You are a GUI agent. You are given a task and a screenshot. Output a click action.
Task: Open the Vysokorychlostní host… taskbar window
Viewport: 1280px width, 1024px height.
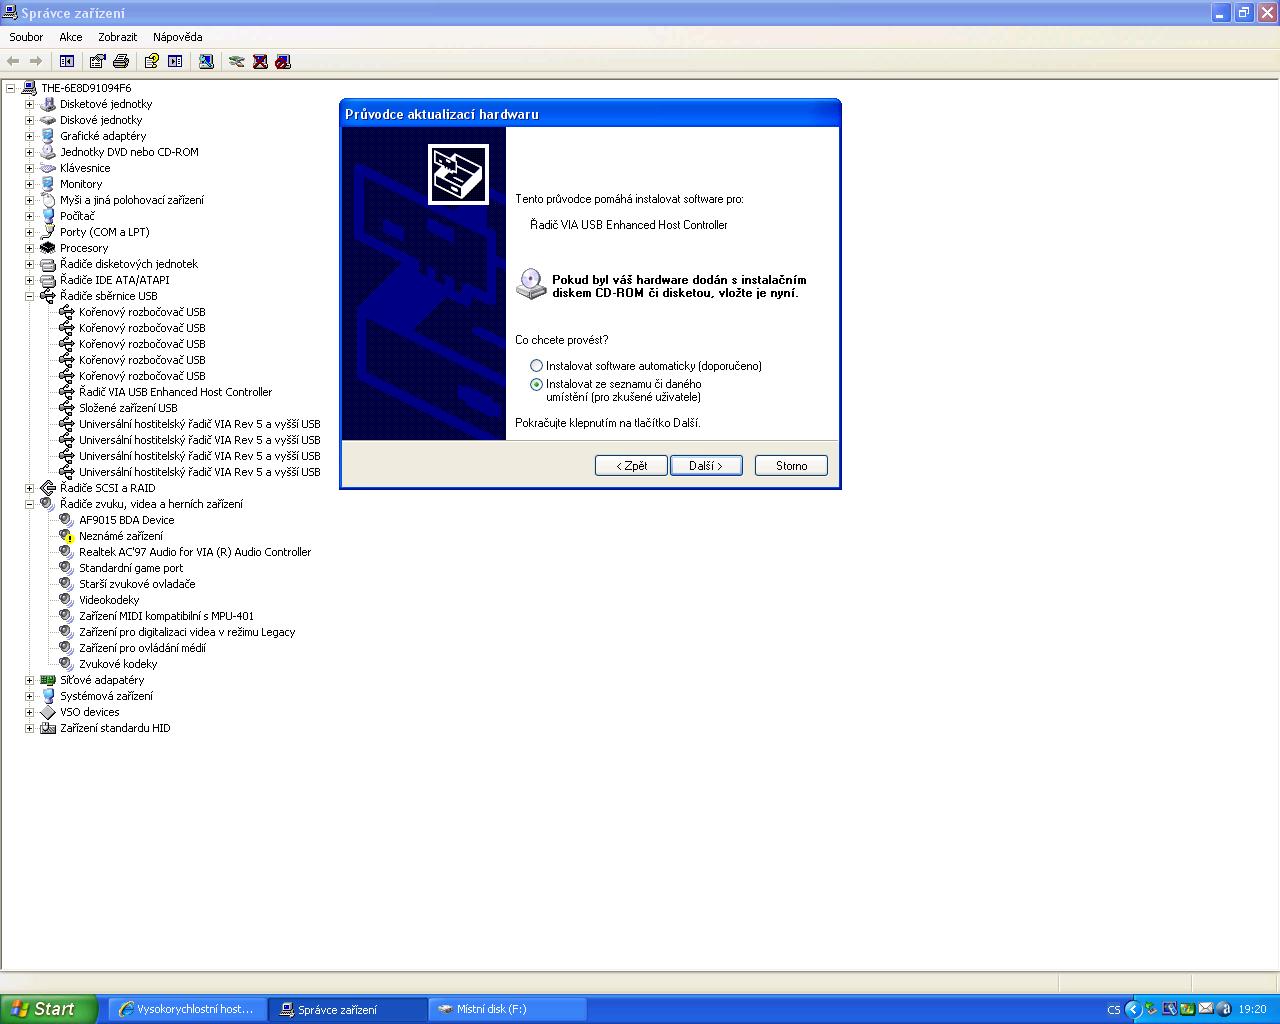[x=187, y=1009]
